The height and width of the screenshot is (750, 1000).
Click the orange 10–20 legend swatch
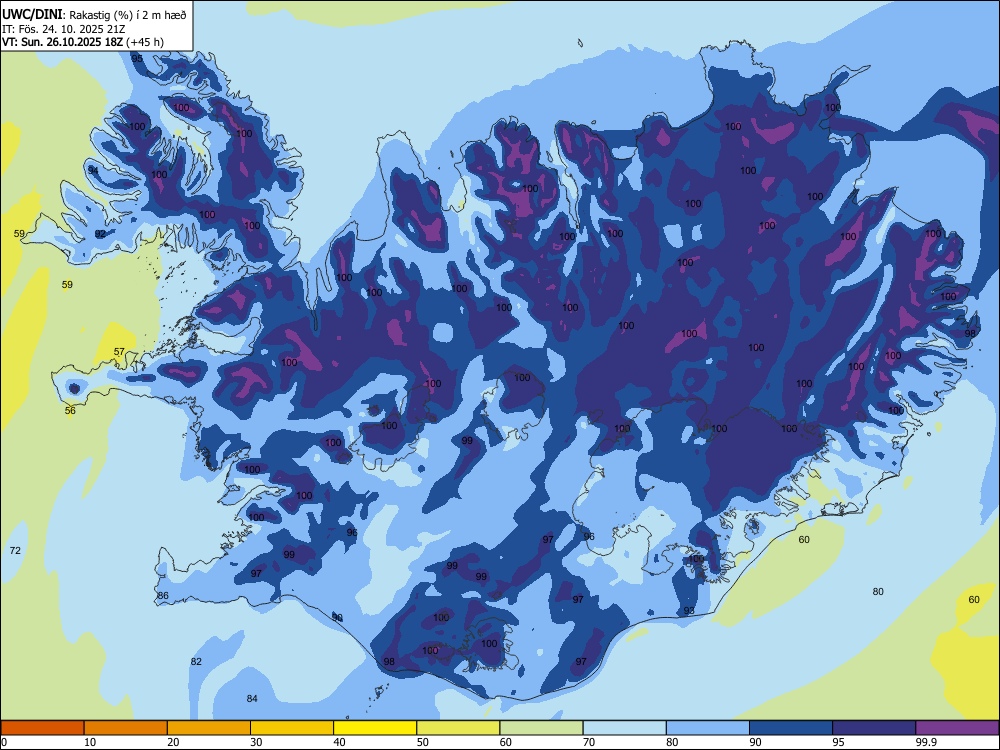(x=126, y=728)
